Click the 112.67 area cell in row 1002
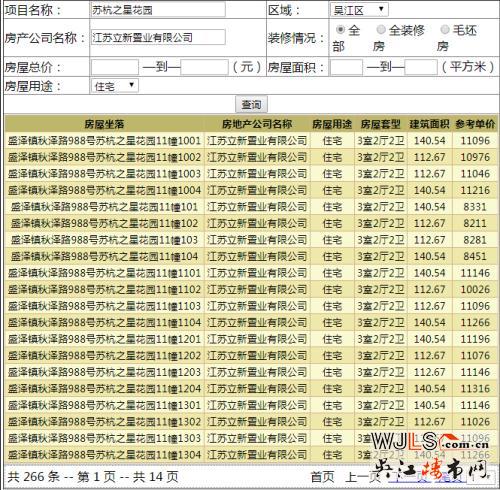 point(429,157)
